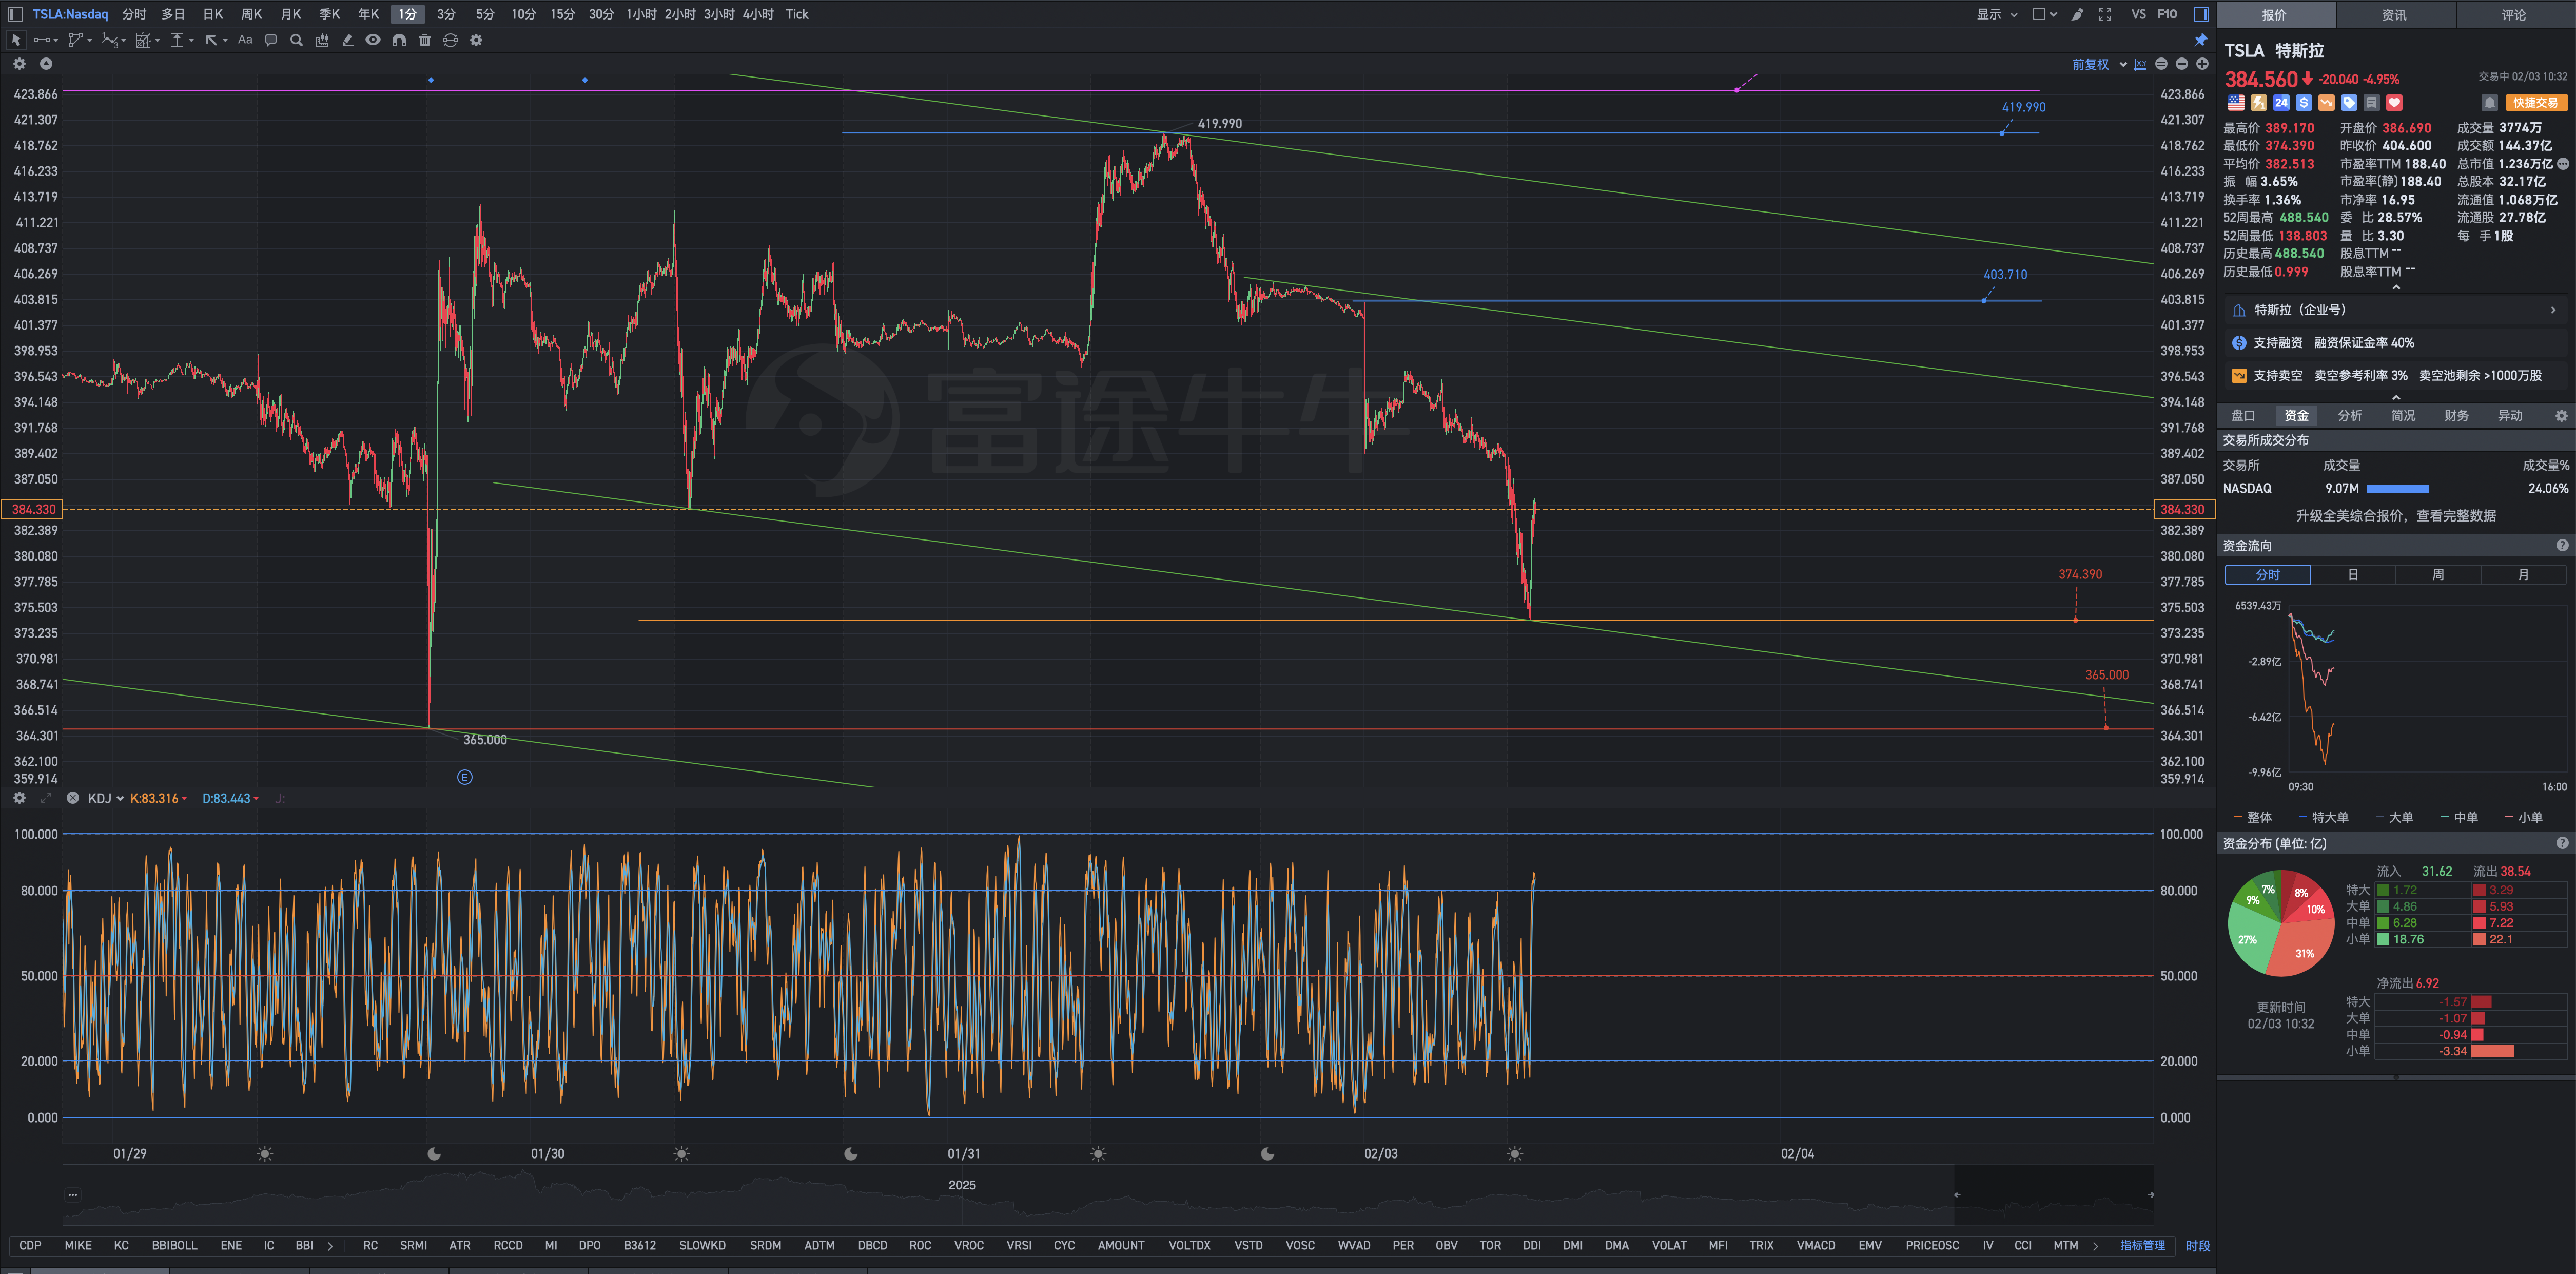Click the blue price tag icon
Viewport: 2576px width, 1274px height.
pos(2349,103)
